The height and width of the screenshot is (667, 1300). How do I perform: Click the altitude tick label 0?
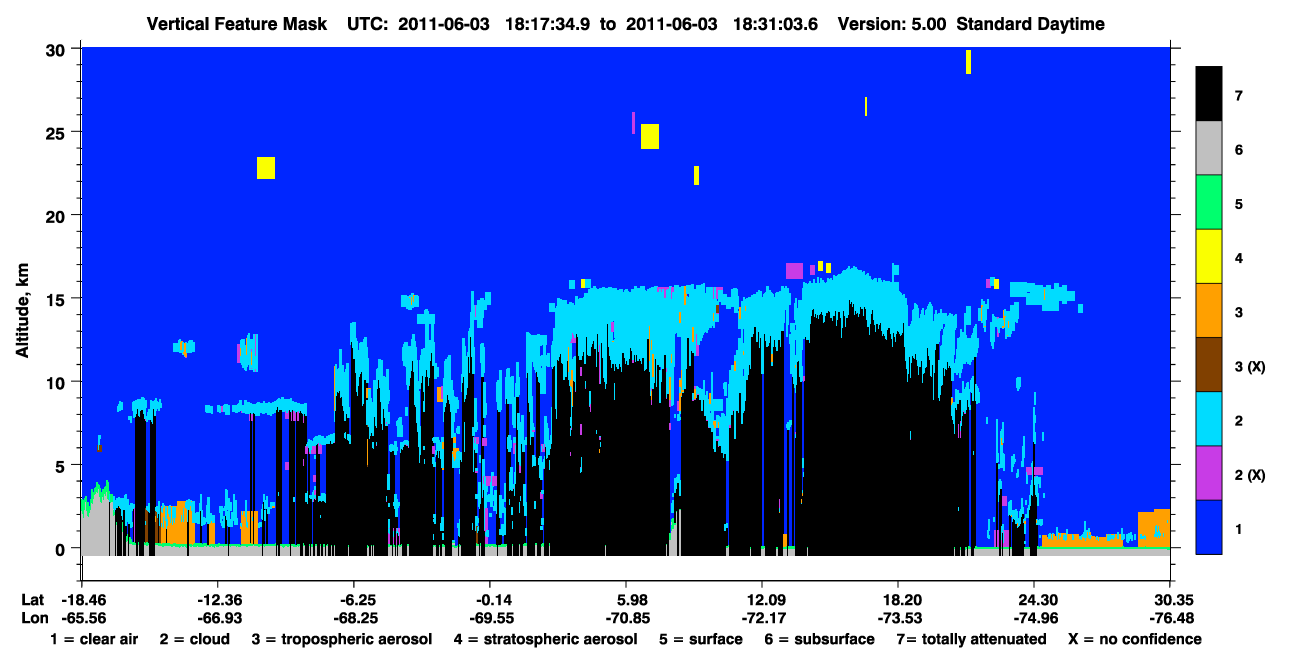tap(61, 548)
